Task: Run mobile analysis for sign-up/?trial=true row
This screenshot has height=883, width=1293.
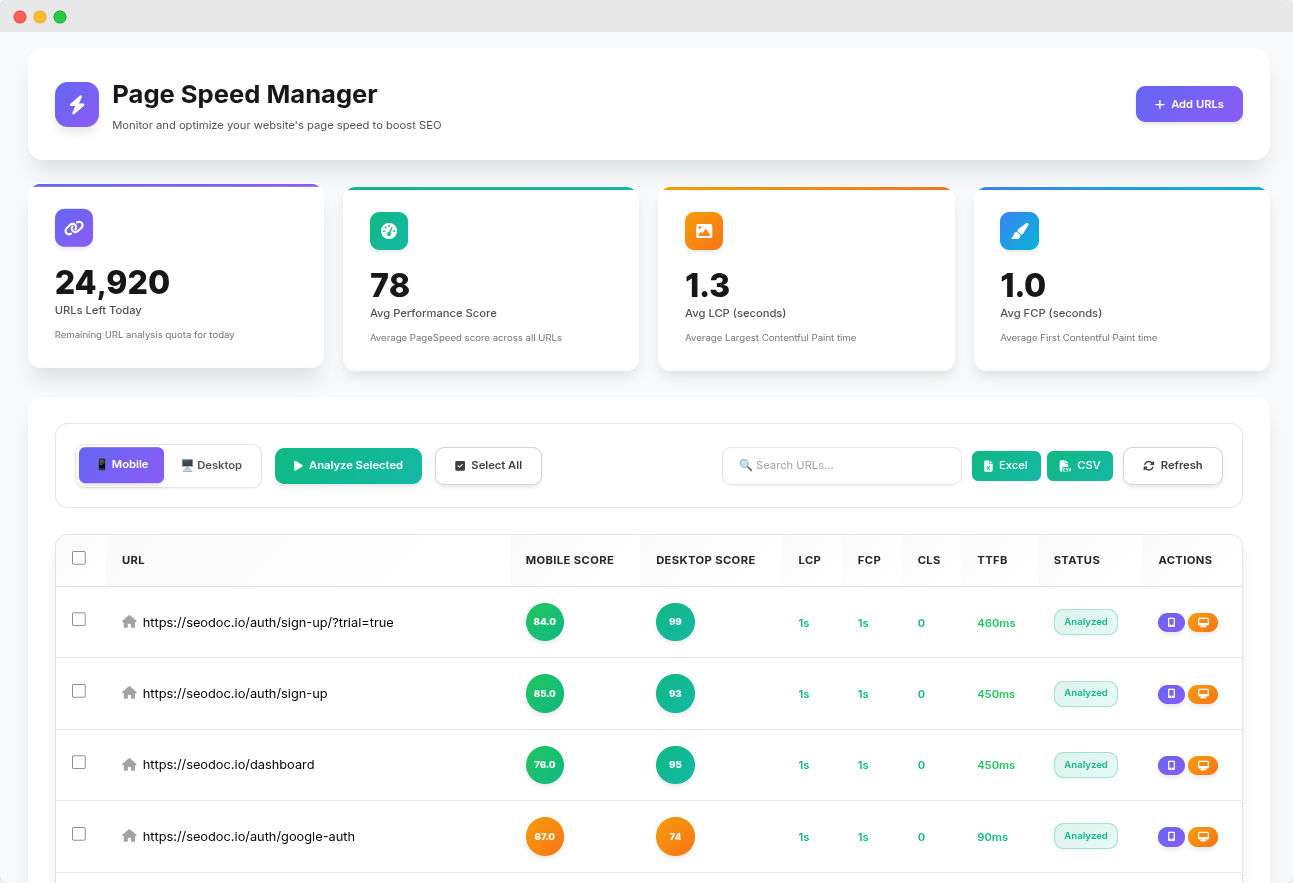Action: tap(1171, 622)
